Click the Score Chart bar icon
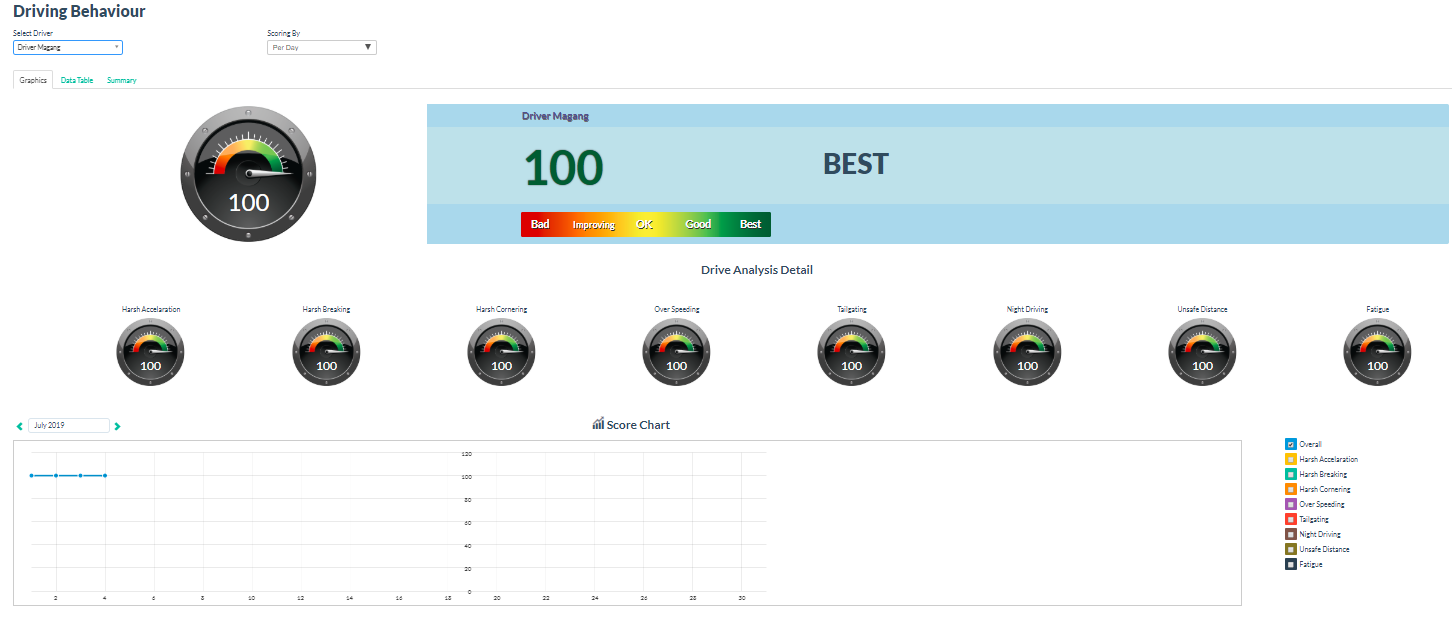This screenshot has height=642, width=1452. pyautogui.click(x=598, y=424)
